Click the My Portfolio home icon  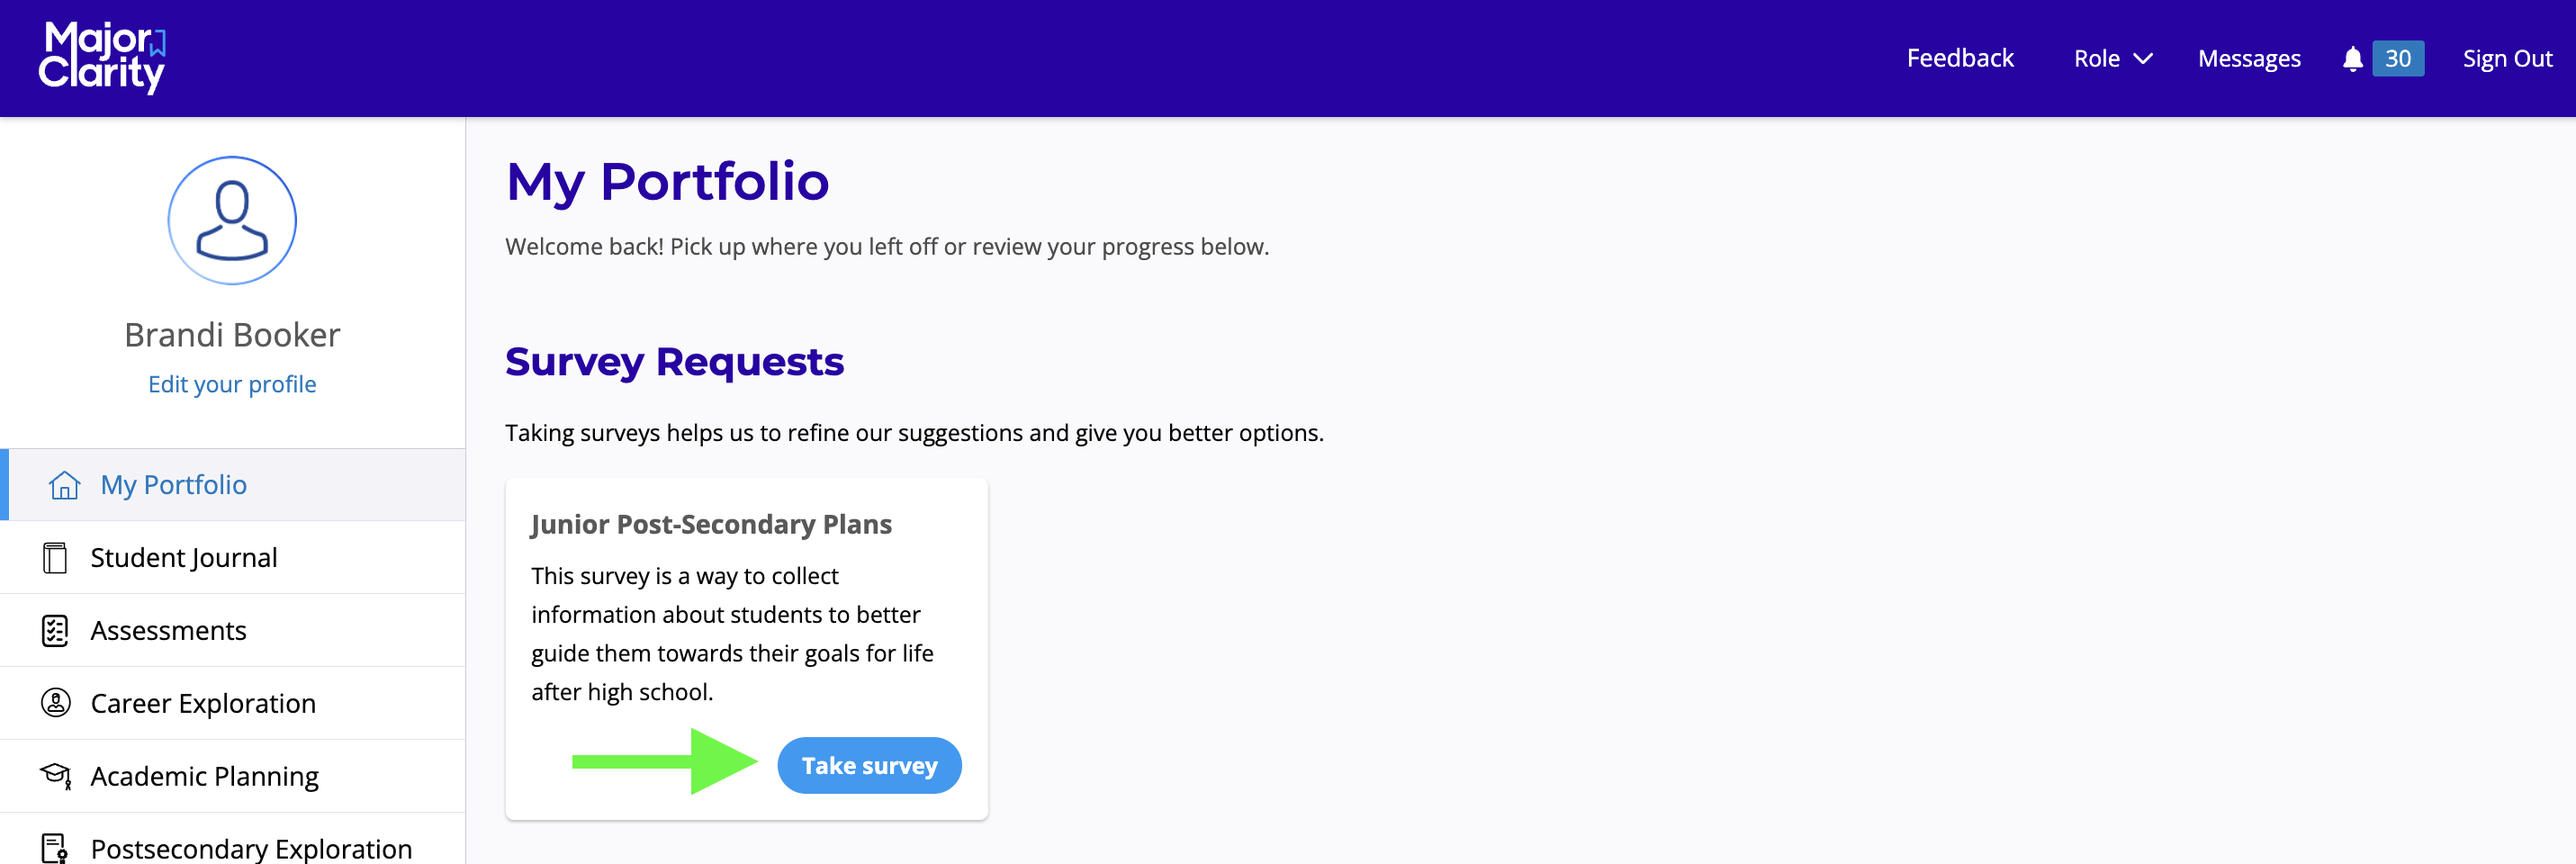pyautogui.click(x=65, y=485)
